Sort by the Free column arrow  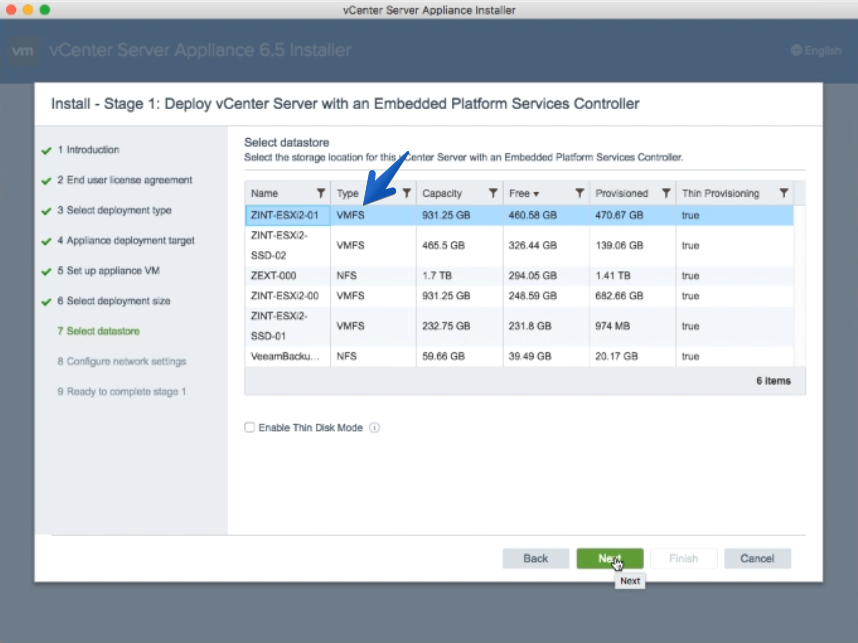tap(536, 194)
